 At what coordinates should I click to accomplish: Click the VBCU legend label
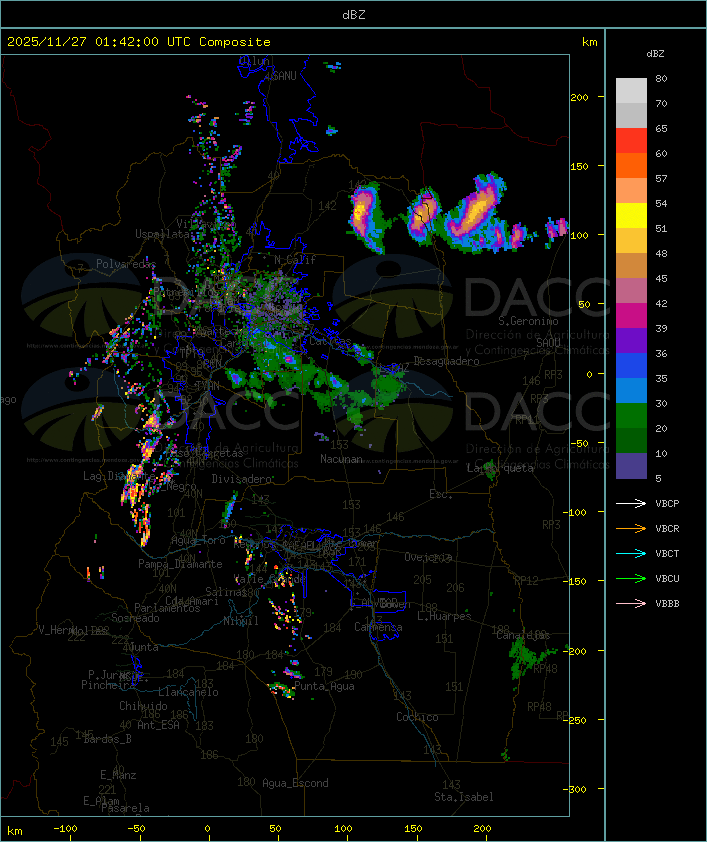click(x=667, y=578)
